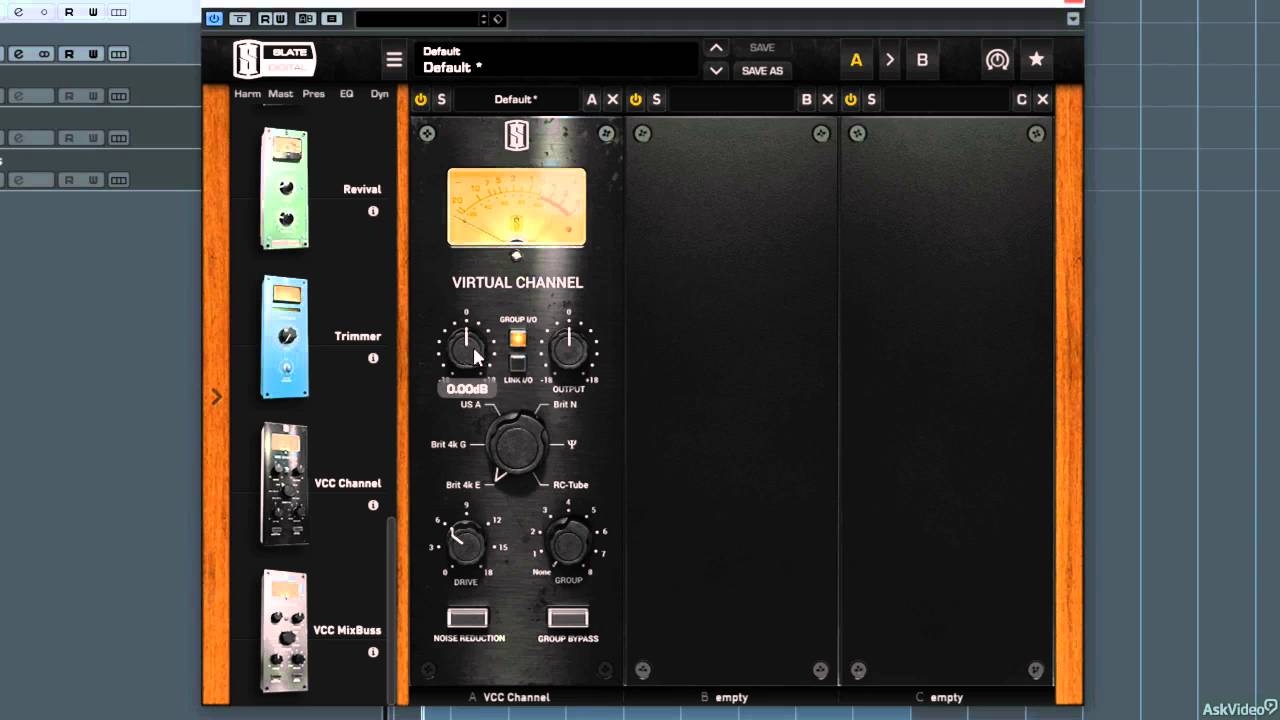This screenshot has height=720, width=1280.
Task: Click the Output gain knob
Action: coord(569,349)
